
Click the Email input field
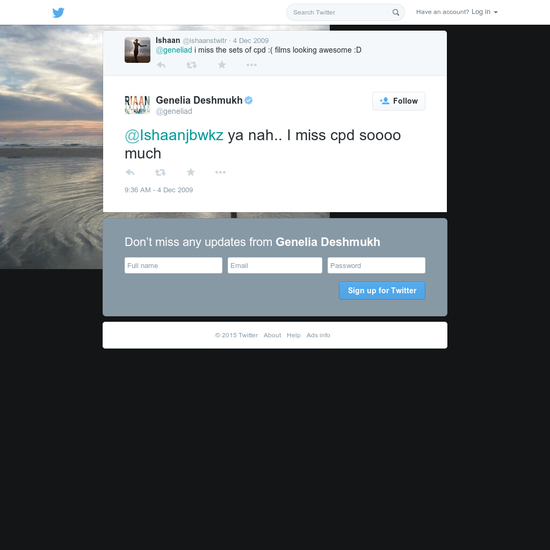275,266
